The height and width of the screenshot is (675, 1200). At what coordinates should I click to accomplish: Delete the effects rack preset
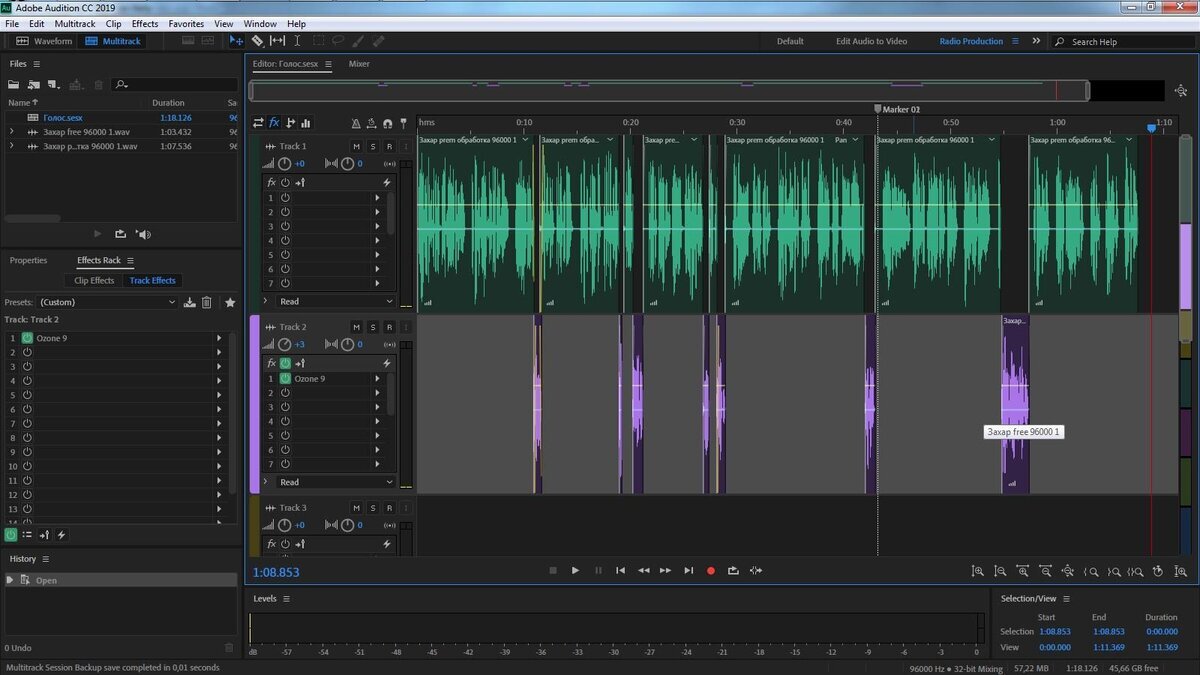[x=207, y=302]
